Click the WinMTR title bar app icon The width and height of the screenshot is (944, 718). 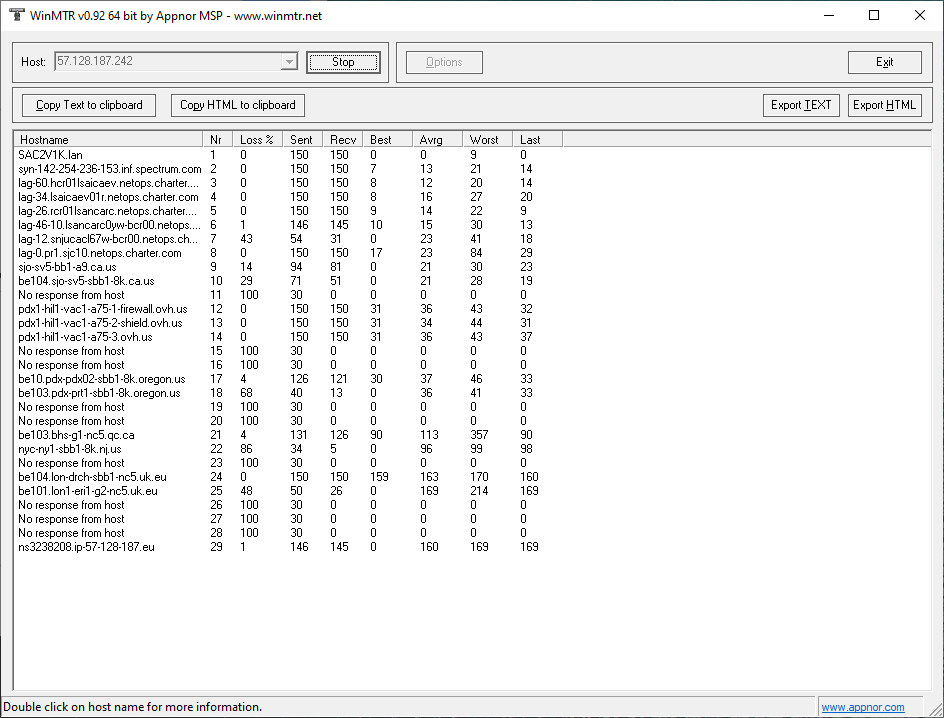click(x=16, y=14)
